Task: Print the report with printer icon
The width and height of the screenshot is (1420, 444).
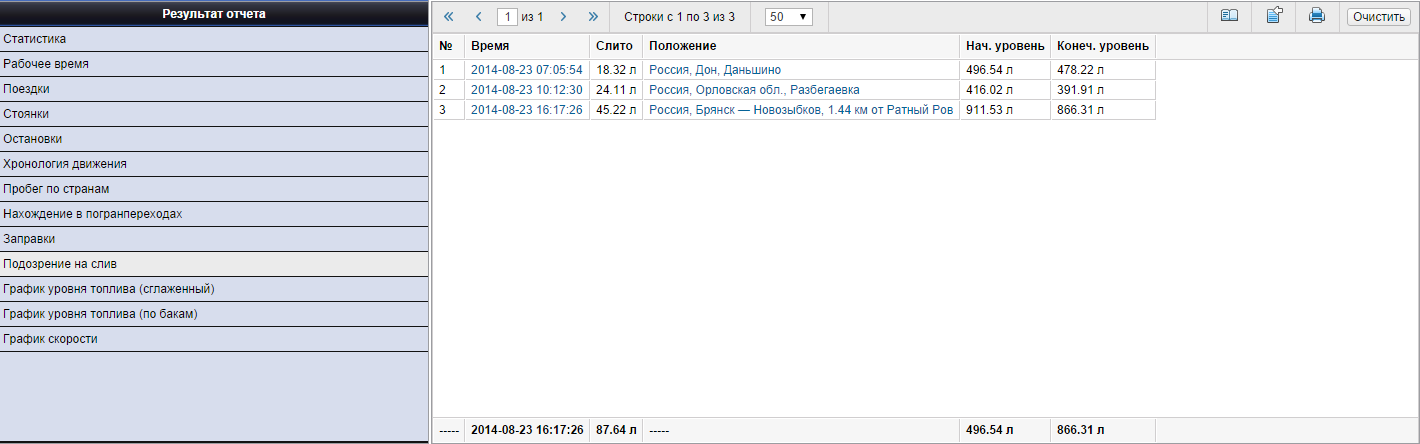Action: click(x=1317, y=16)
